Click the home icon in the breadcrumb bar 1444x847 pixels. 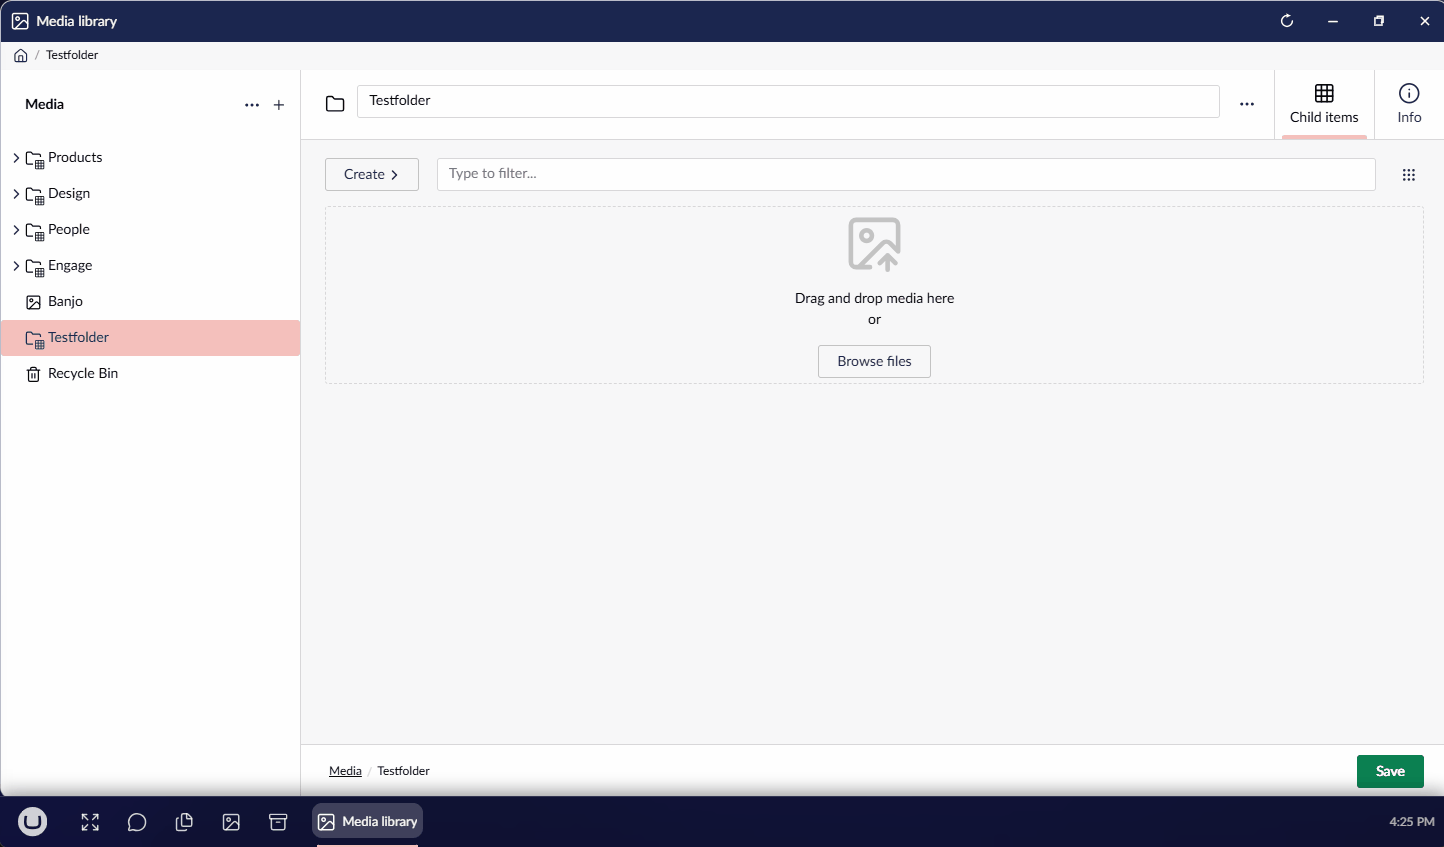20,56
